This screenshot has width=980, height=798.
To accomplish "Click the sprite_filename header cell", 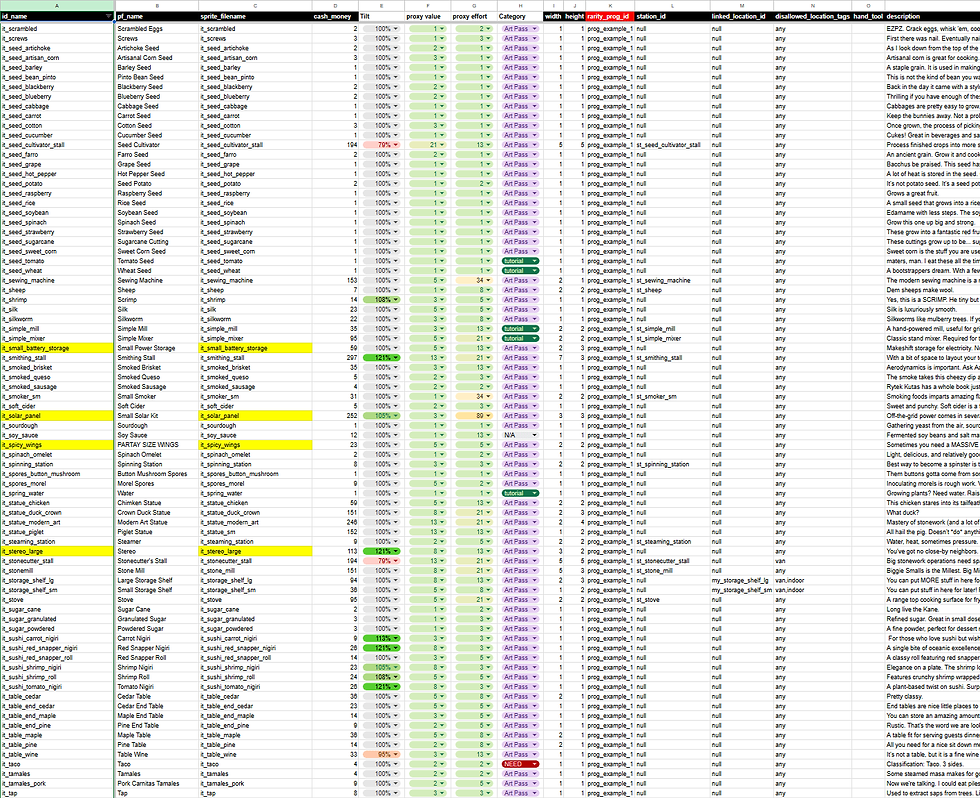I will (x=255, y=16).
